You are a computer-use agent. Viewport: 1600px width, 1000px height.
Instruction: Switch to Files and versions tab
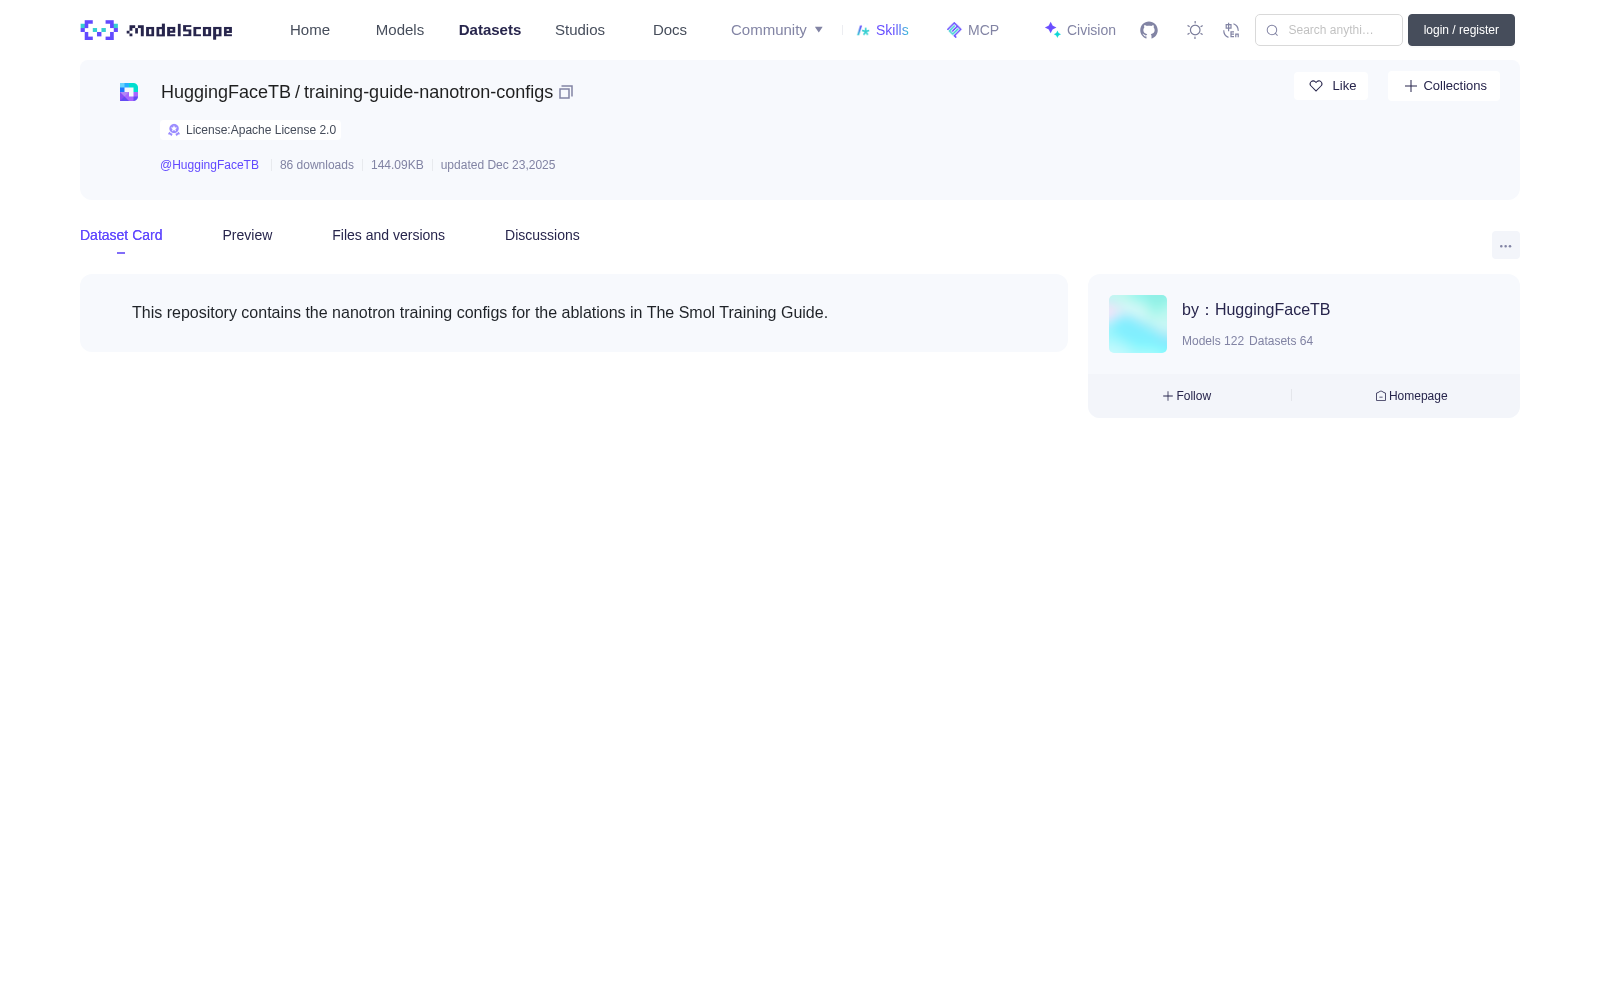388,235
